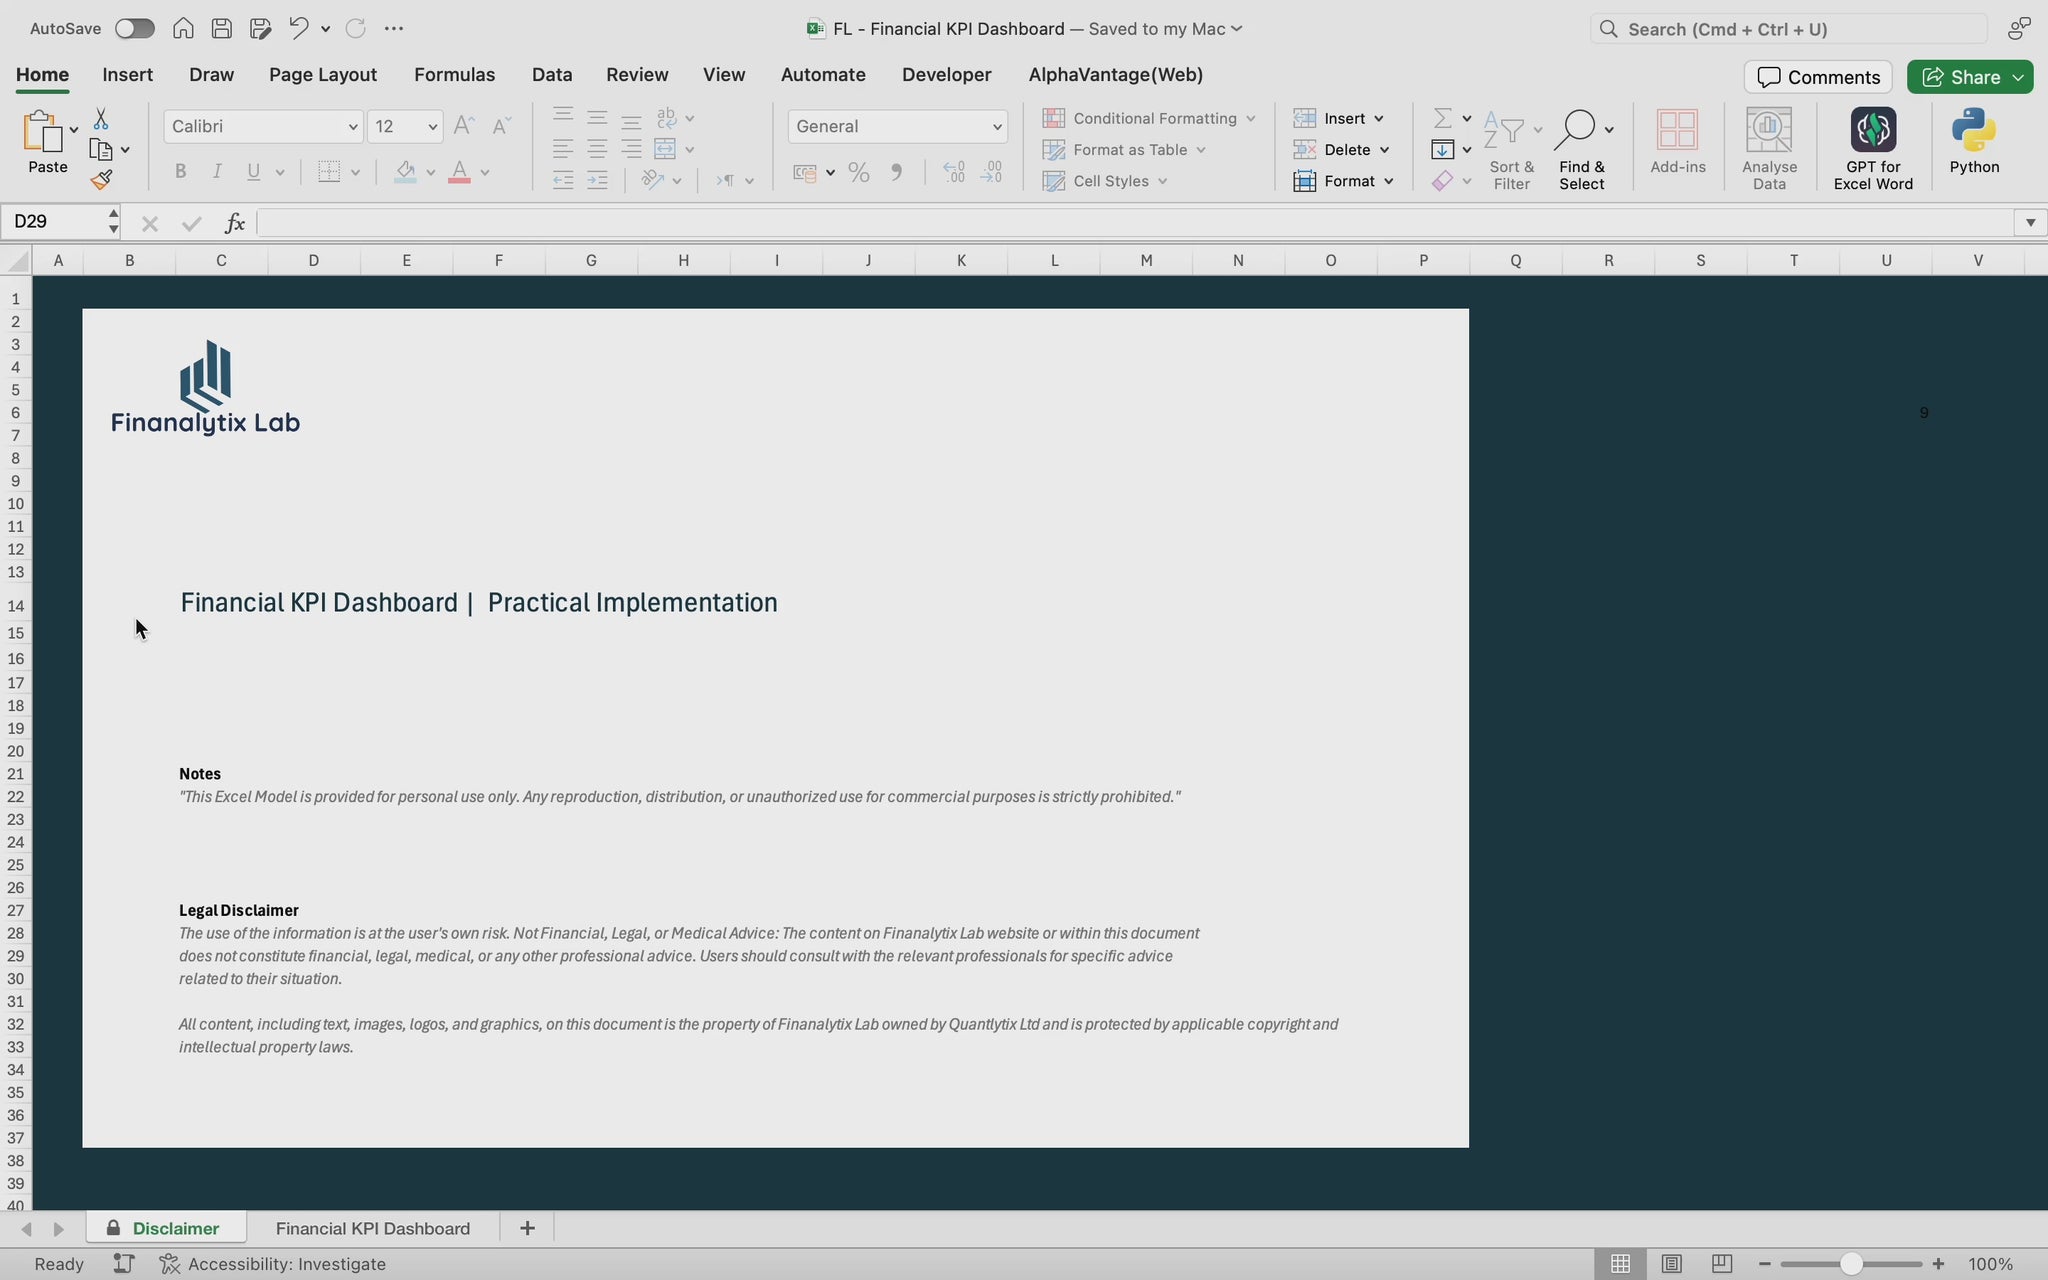Screen dimensions: 2048x1280
Task: Click the Increase Decimal icon
Action: tap(954, 172)
